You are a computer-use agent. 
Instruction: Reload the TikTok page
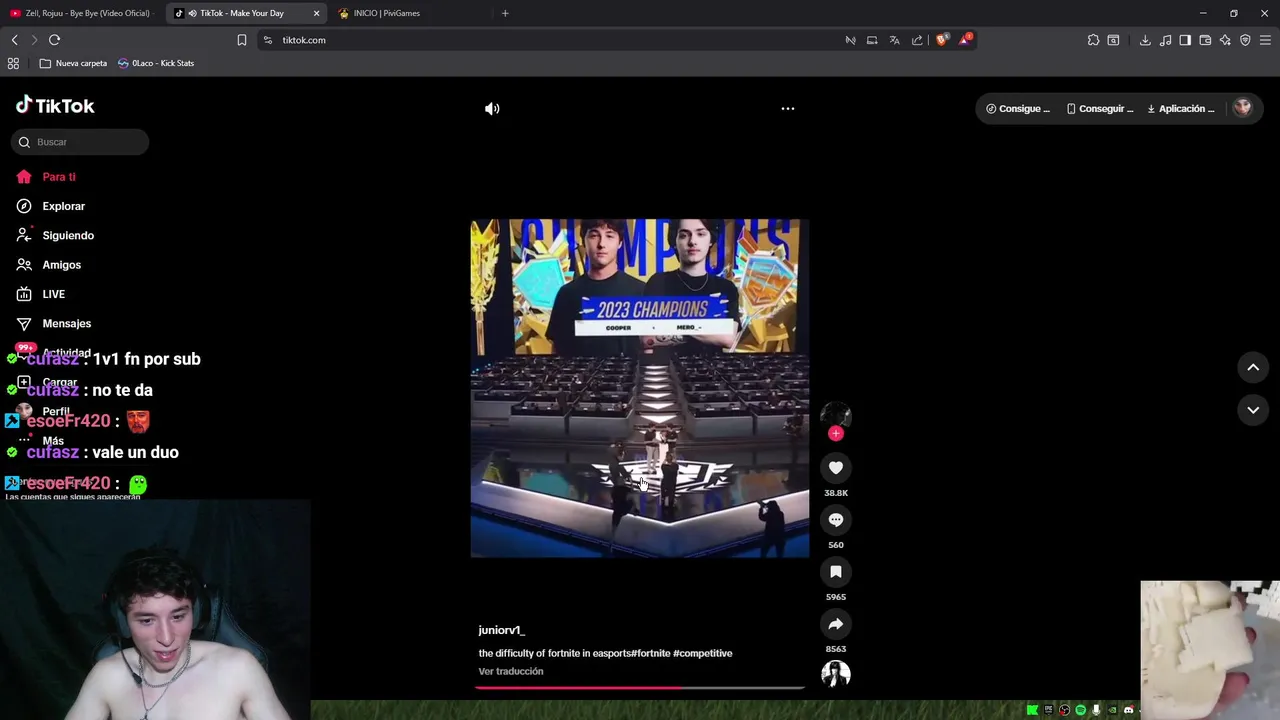[x=54, y=40]
